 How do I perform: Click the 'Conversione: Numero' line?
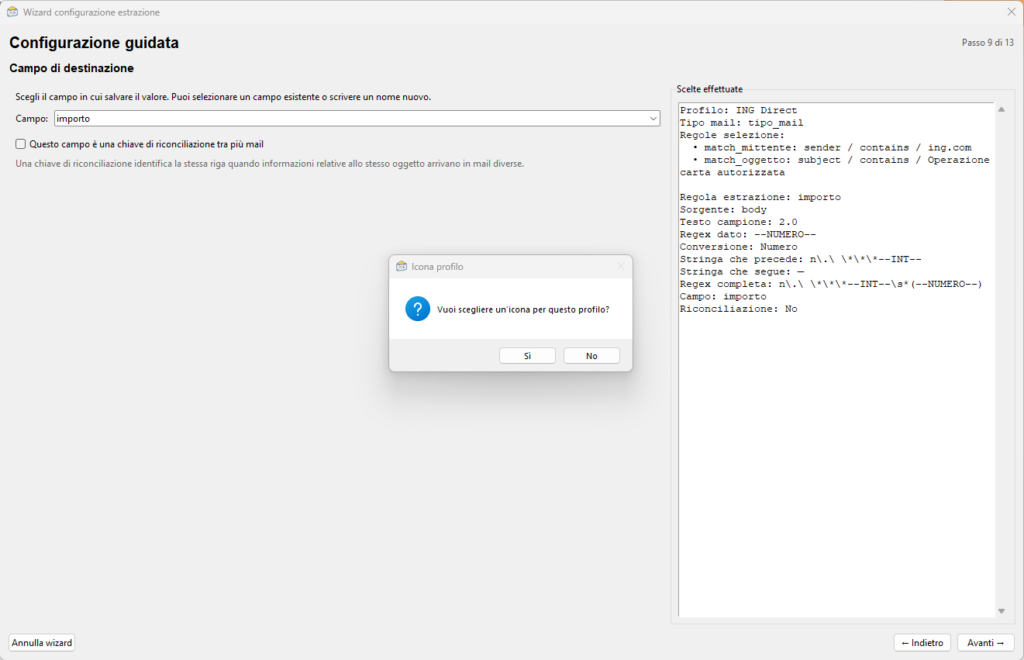738,247
